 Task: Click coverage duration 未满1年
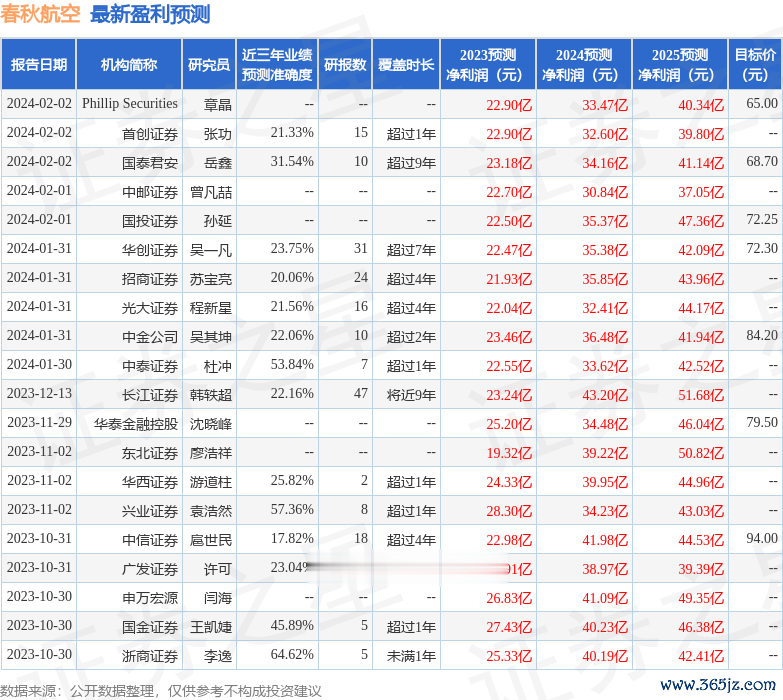click(x=411, y=656)
